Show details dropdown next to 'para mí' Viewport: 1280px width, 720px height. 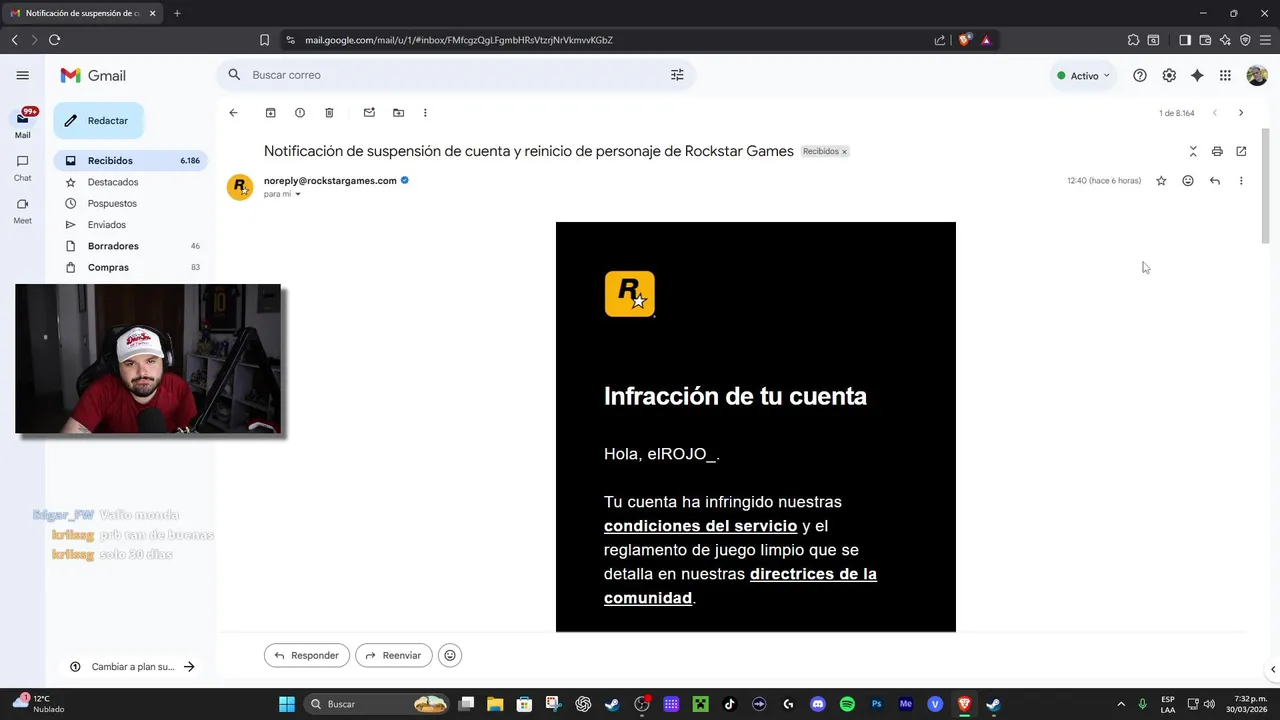pyautogui.click(x=298, y=194)
